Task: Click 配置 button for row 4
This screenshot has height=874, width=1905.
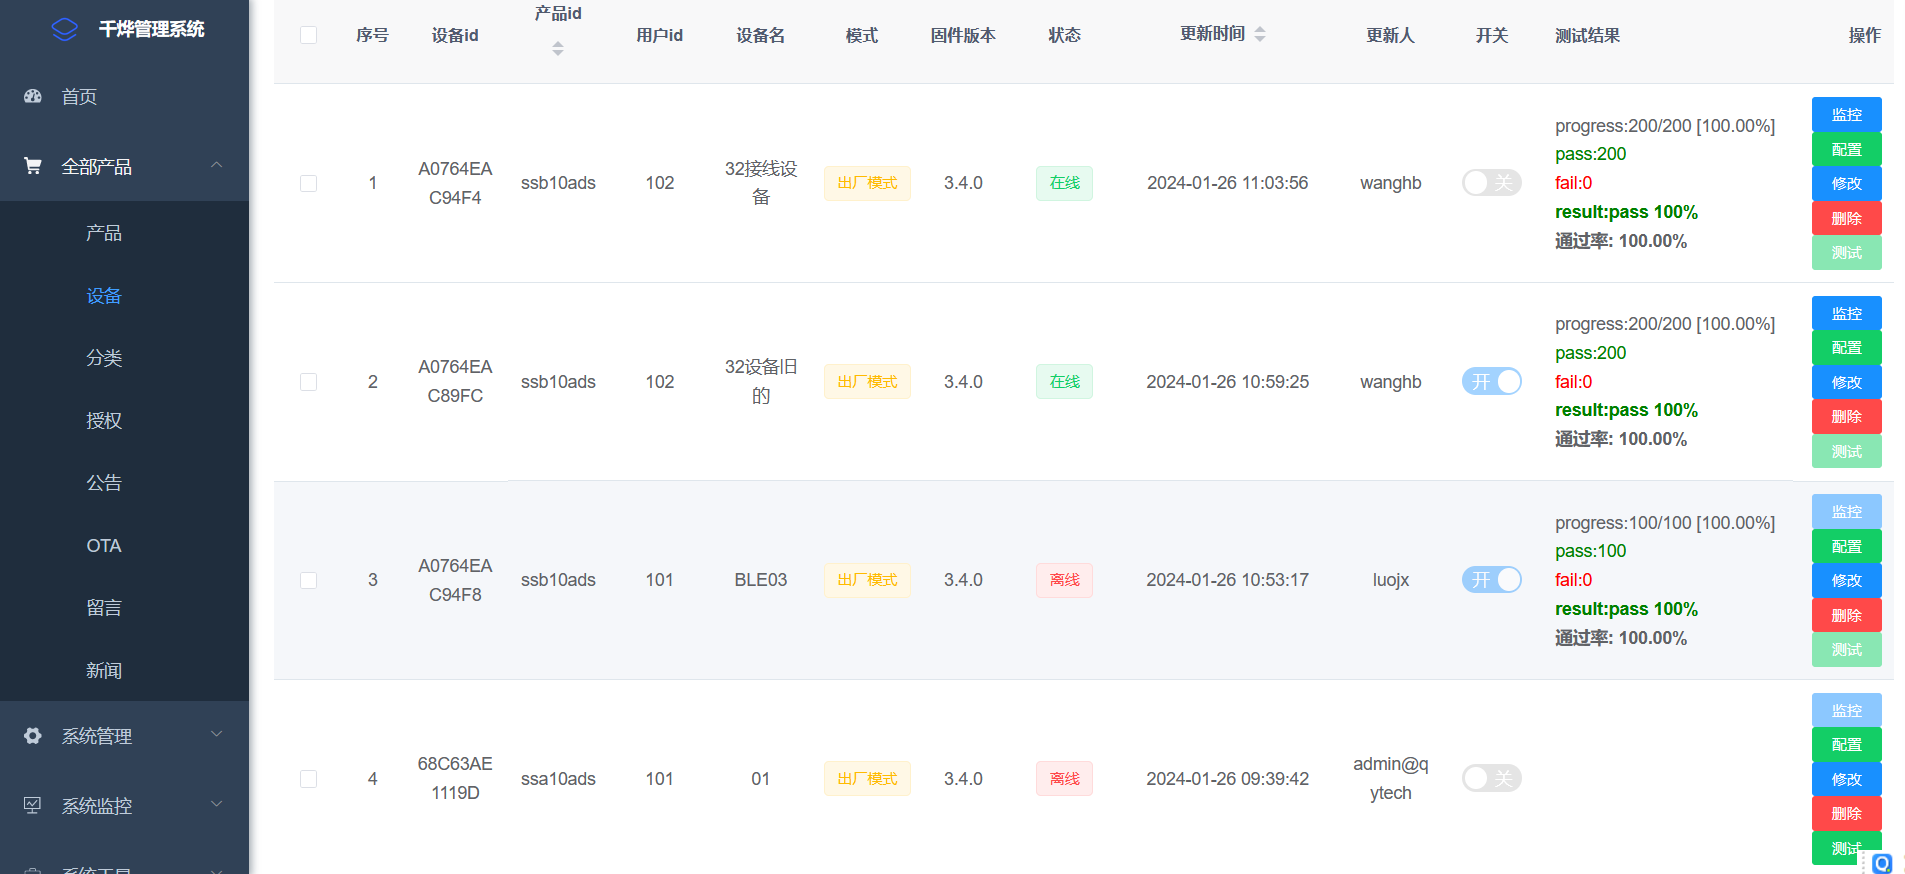Action: 1846,744
